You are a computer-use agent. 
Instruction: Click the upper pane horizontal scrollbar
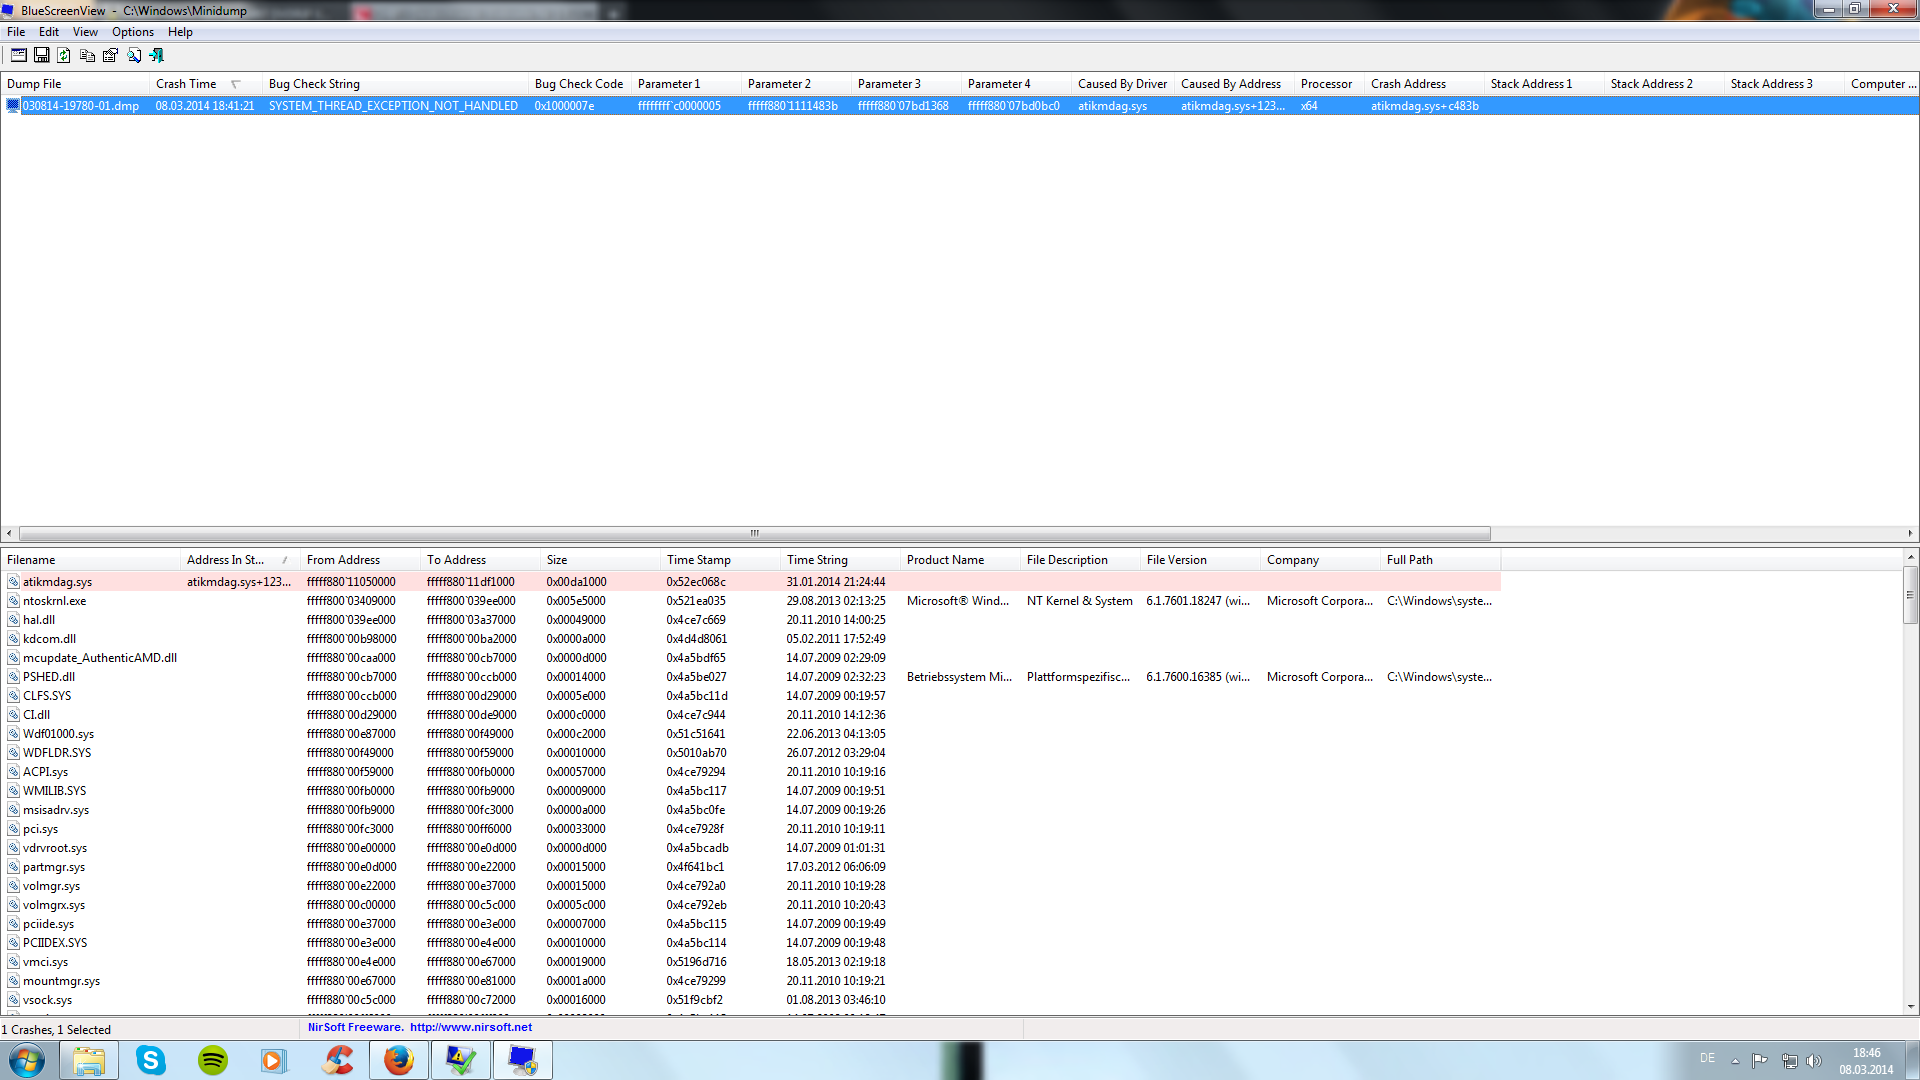755,533
